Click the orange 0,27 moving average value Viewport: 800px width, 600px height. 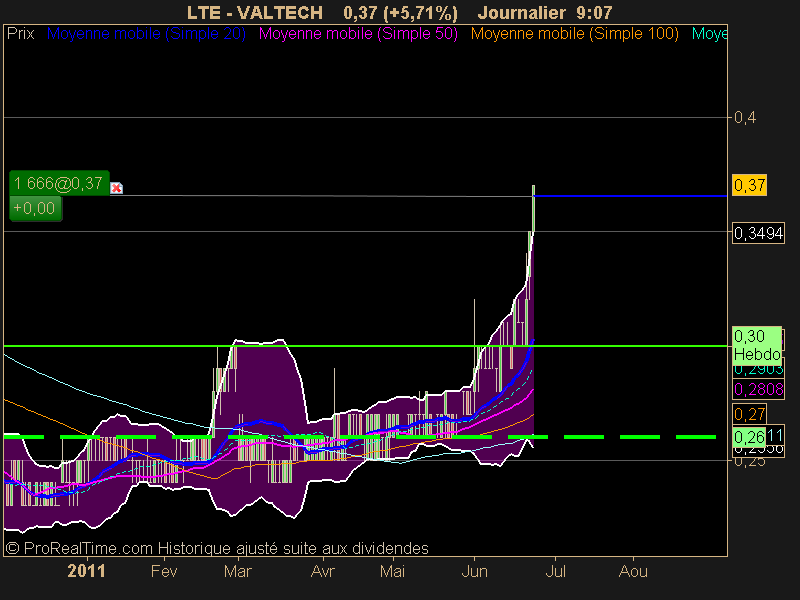pyautogui.click(x=749, y=414)
